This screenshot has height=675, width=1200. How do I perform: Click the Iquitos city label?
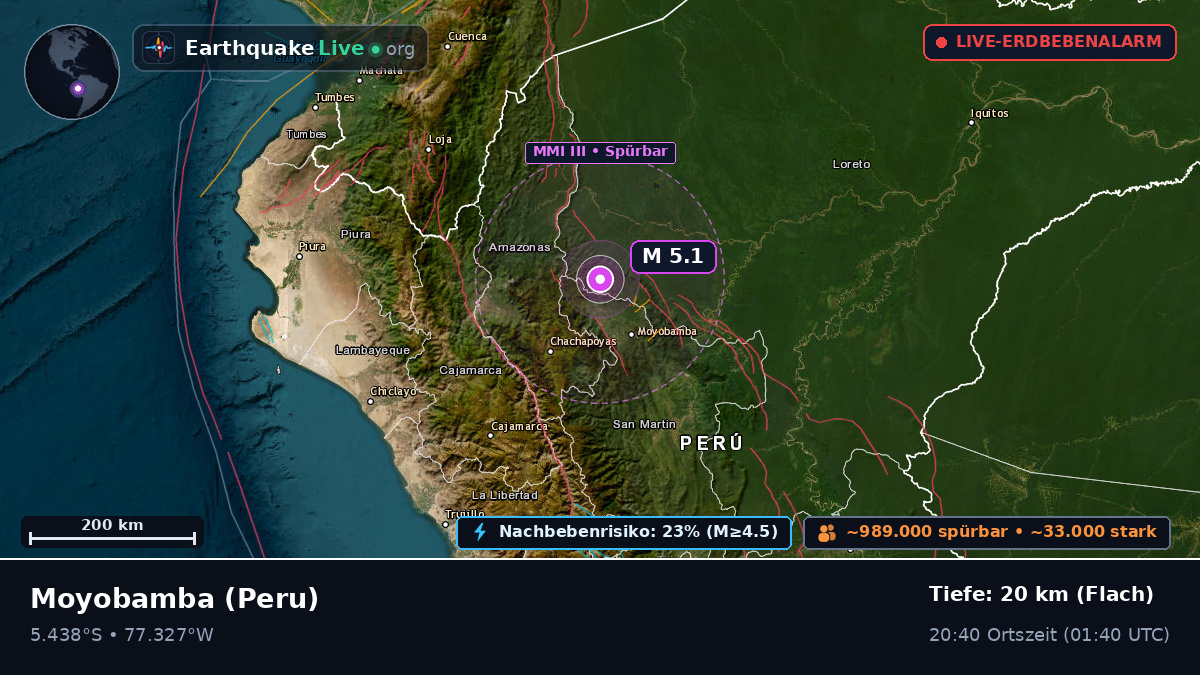point(989,113)
